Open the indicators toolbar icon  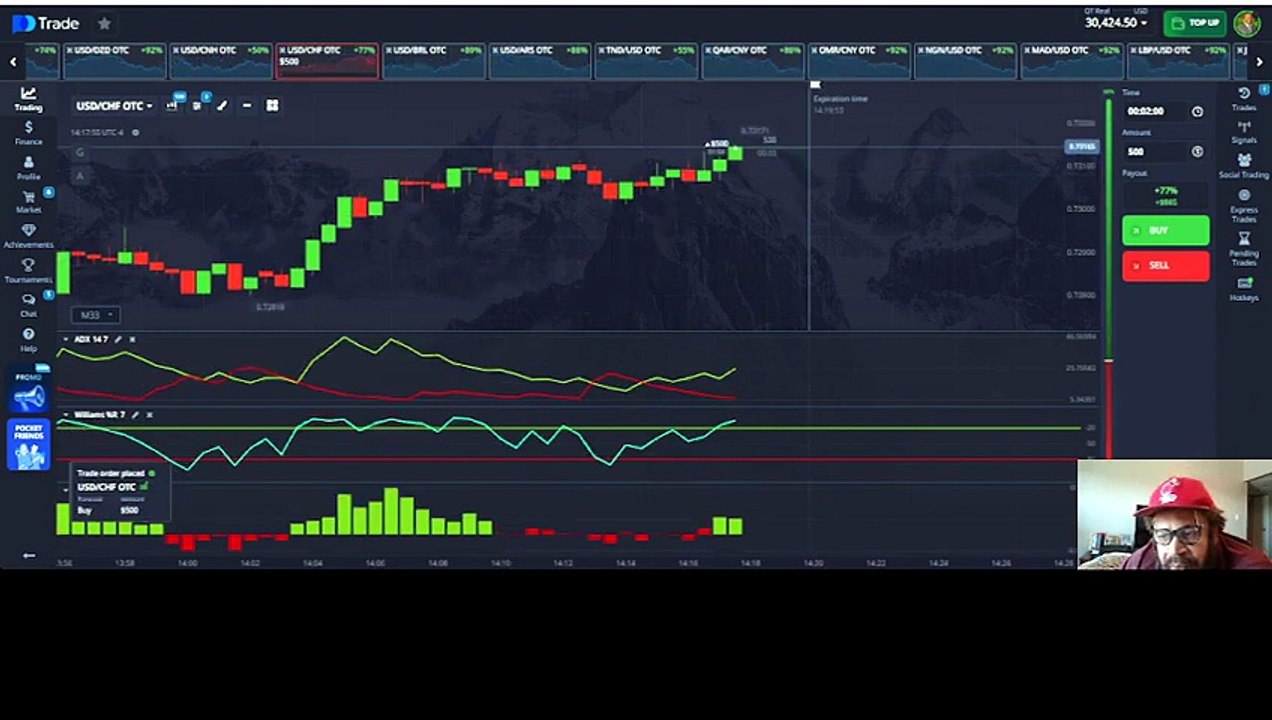(198, 105)
